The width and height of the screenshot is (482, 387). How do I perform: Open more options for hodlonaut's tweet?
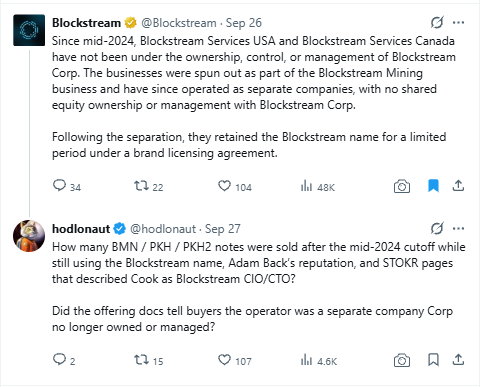click(458, 229)
